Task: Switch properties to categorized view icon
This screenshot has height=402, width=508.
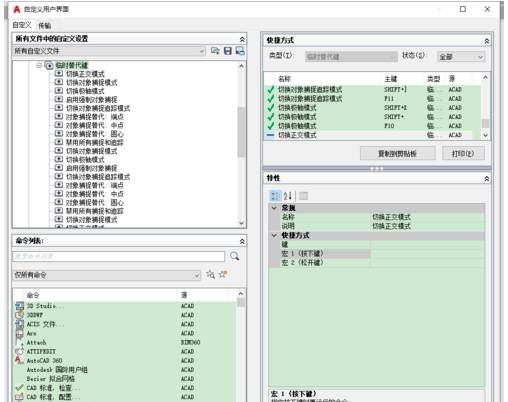Action: coord(275,196)
